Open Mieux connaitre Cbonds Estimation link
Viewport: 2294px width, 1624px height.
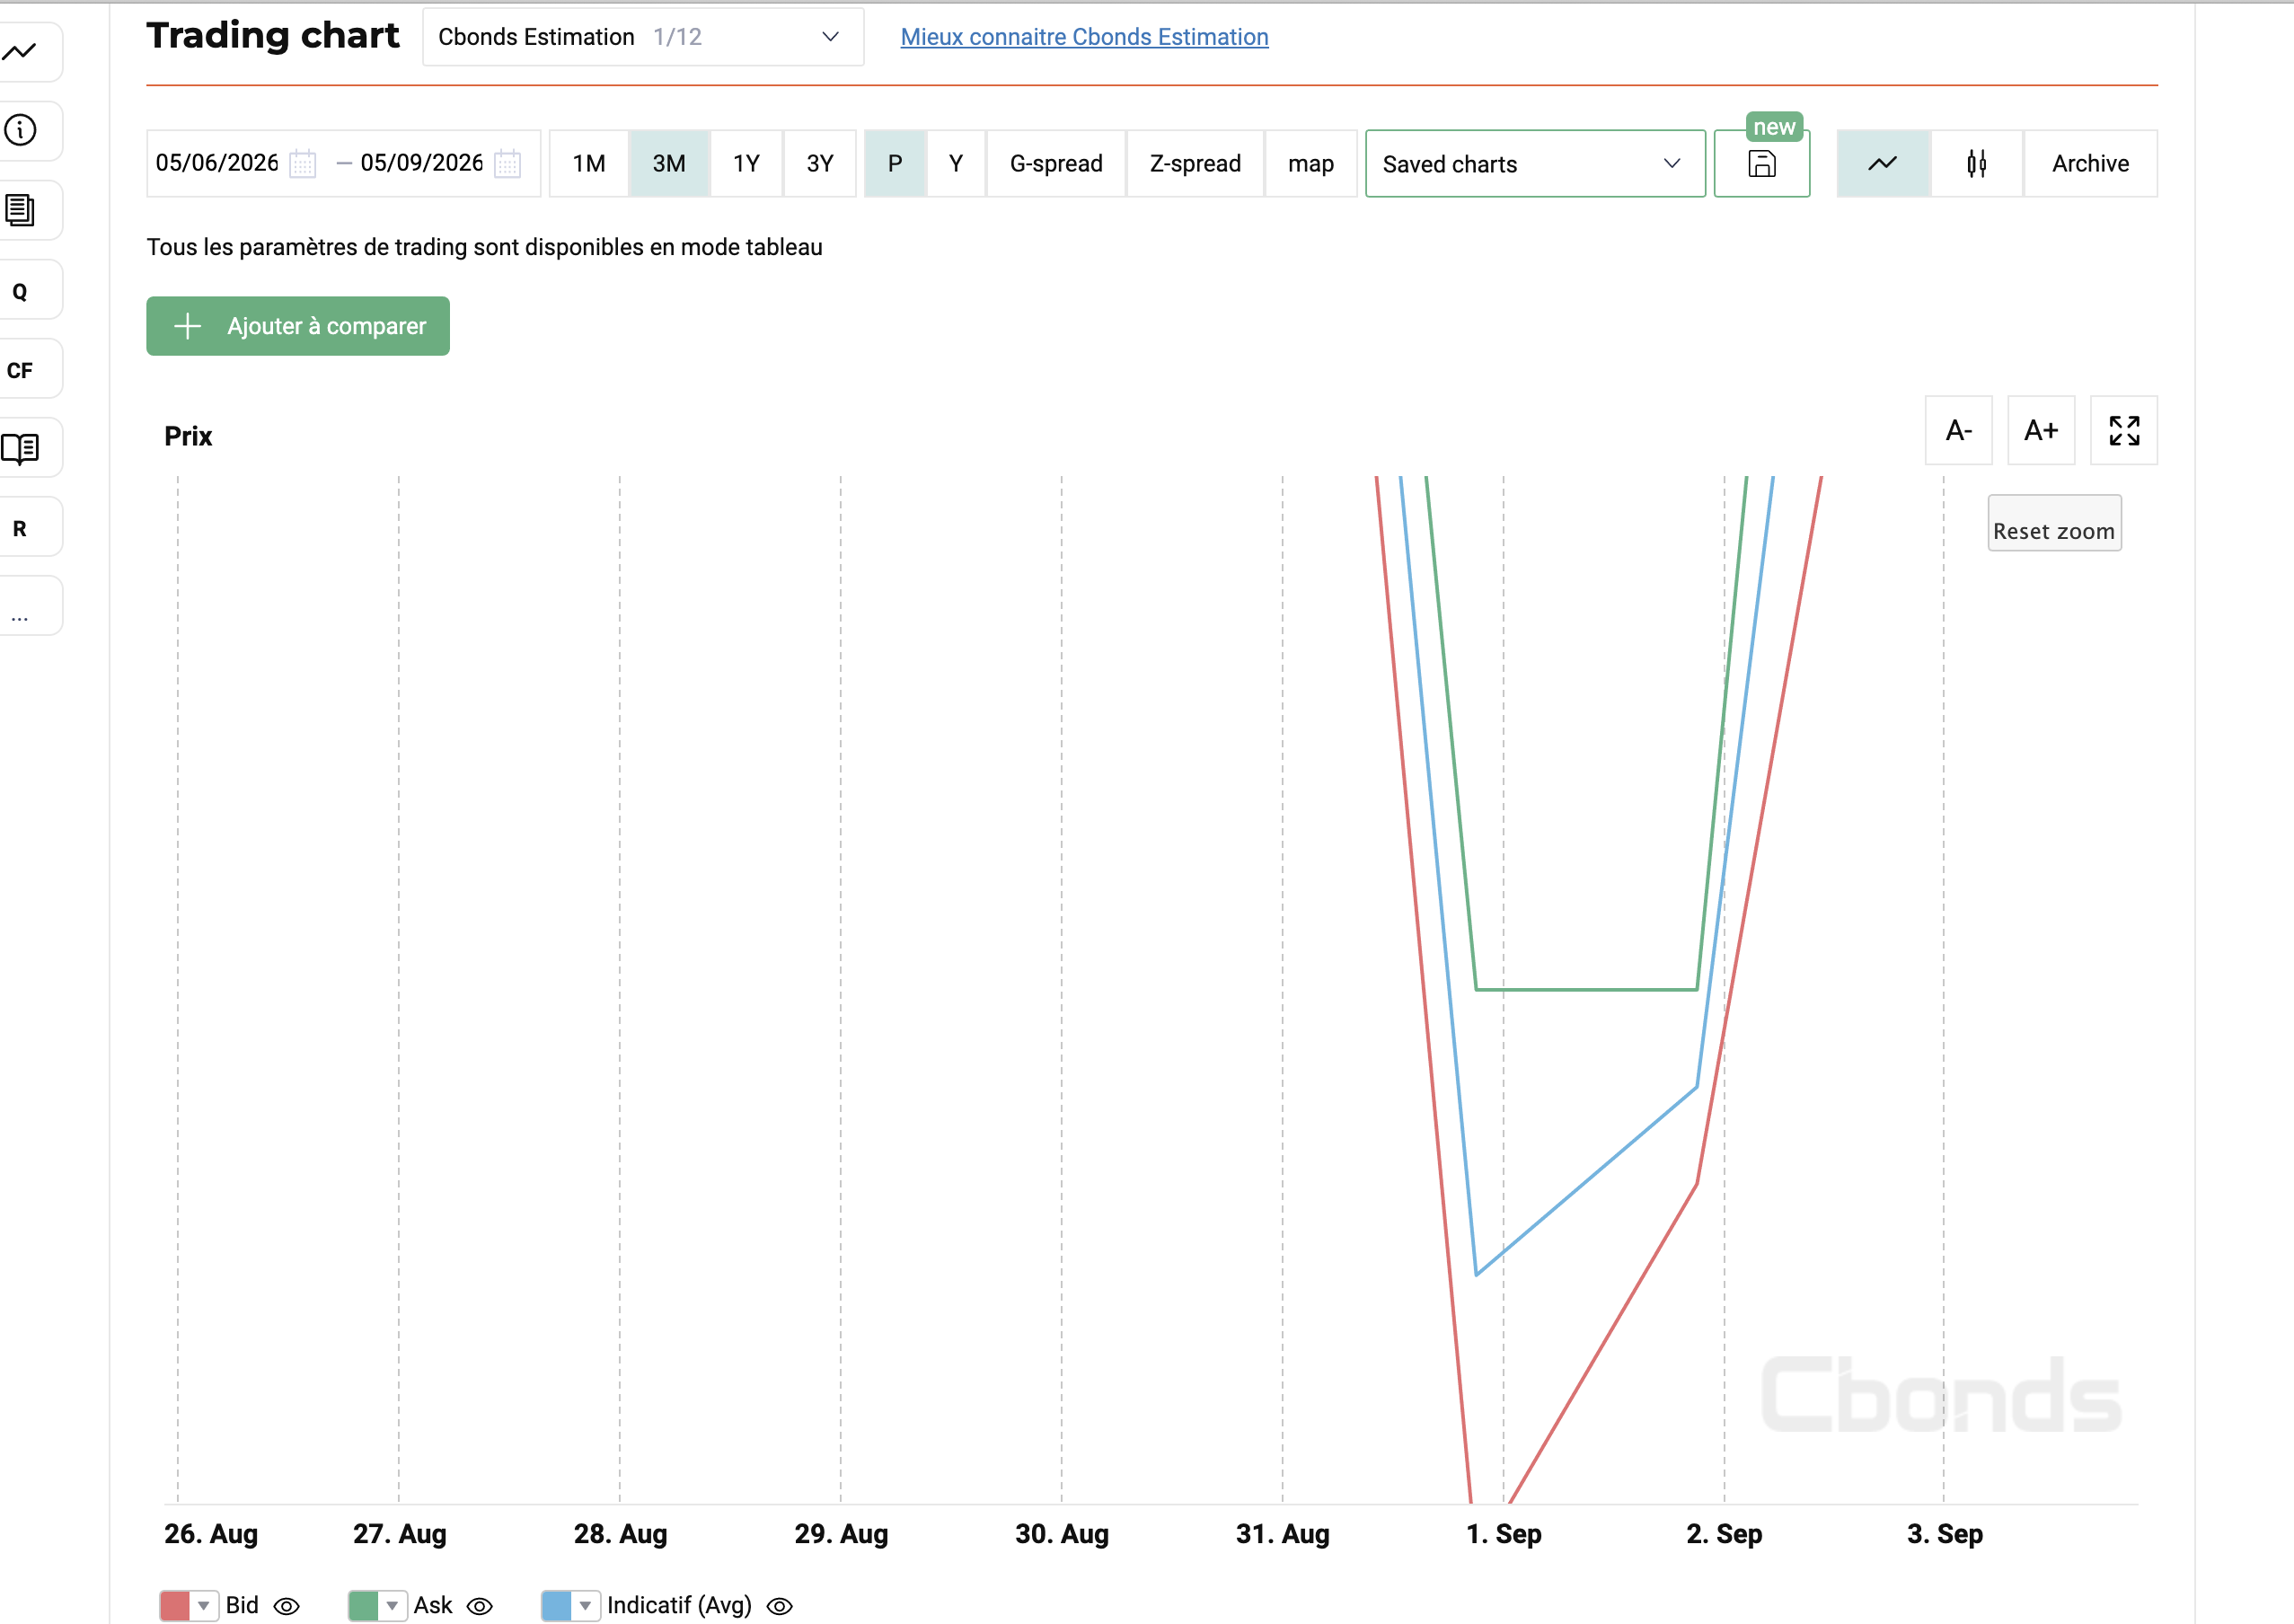tap(1084, 37)
